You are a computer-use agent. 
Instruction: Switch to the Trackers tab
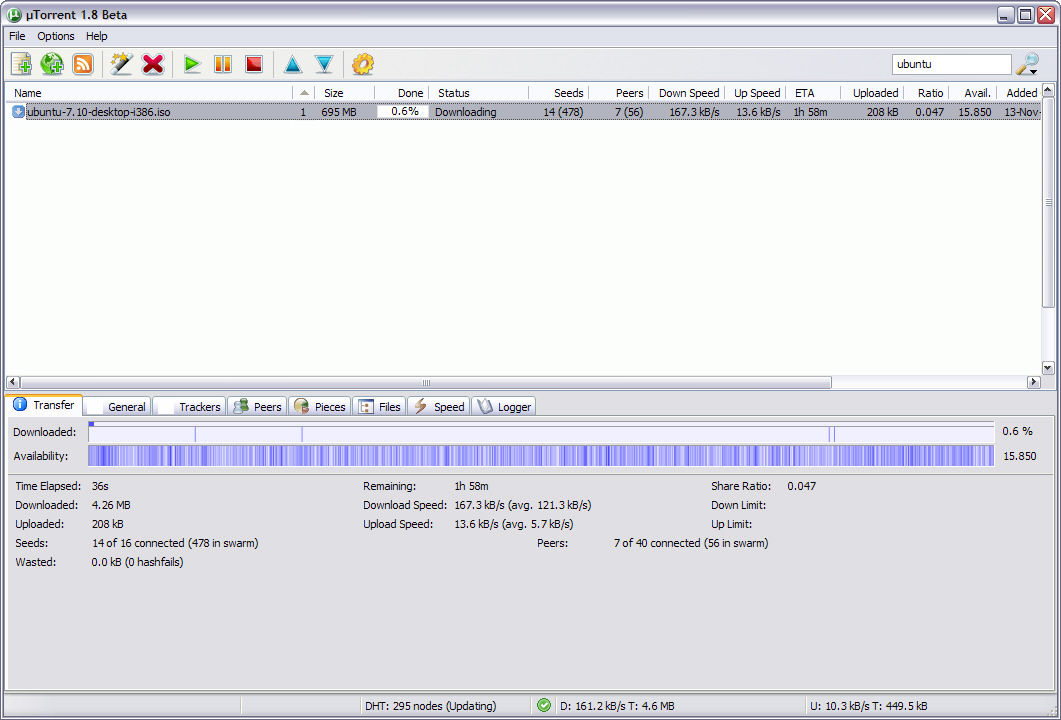click(x=189, y=407)
